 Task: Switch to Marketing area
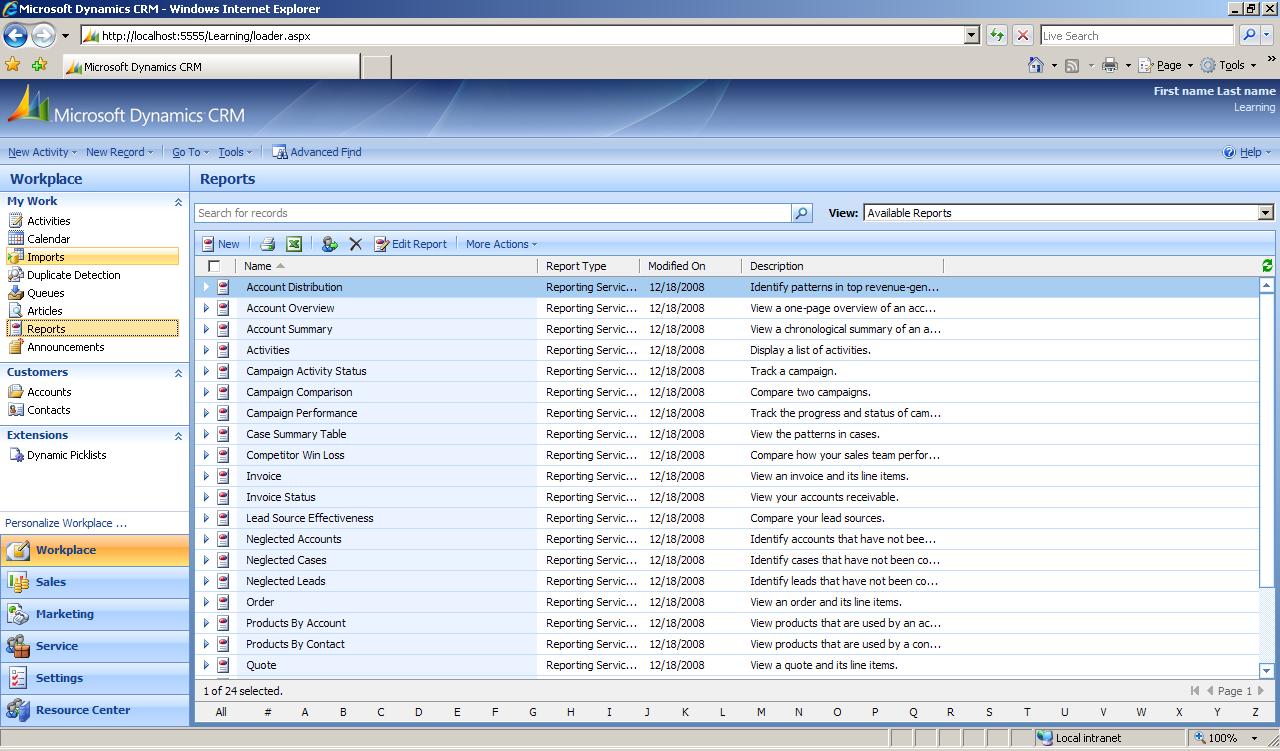point(94,614)
